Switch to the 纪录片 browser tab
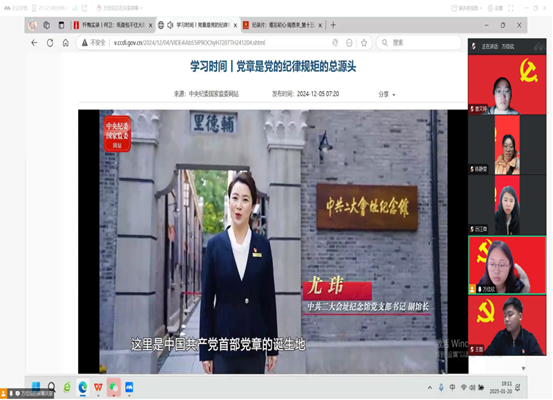 pos(282,25)
